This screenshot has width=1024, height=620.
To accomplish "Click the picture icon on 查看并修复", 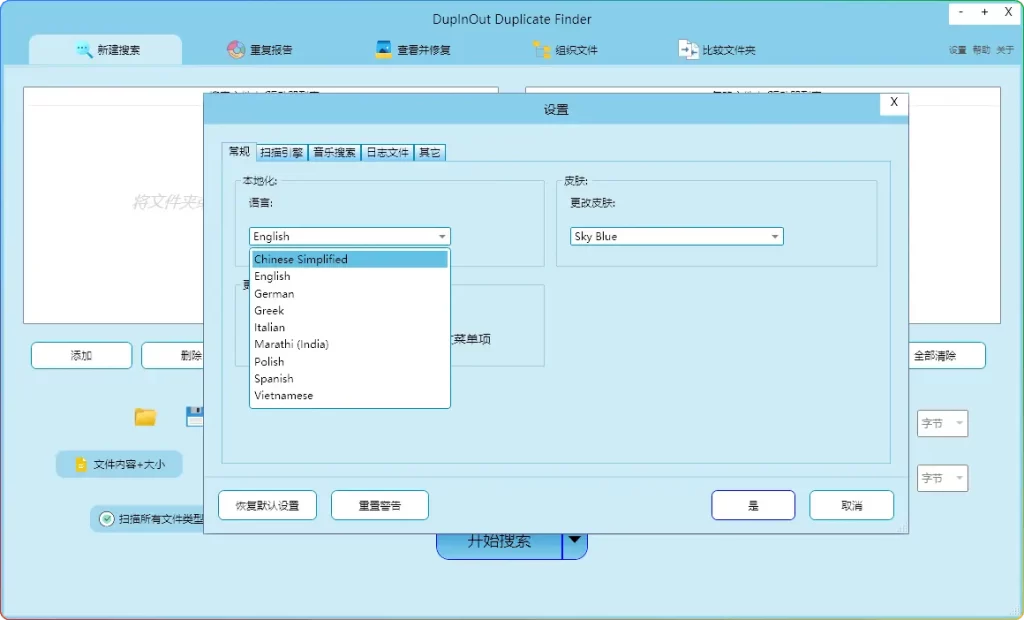I will point(383,50).
